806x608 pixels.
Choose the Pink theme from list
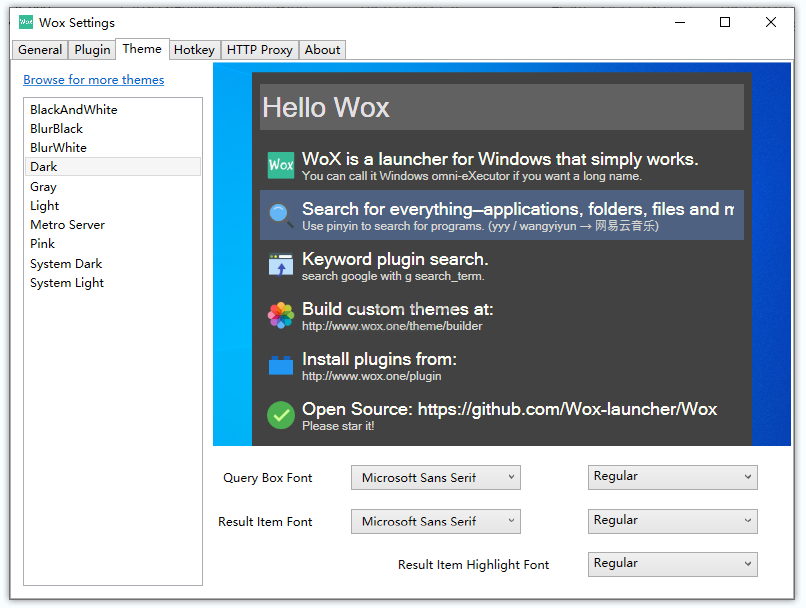pyautogui.click(x=43, y=244)
